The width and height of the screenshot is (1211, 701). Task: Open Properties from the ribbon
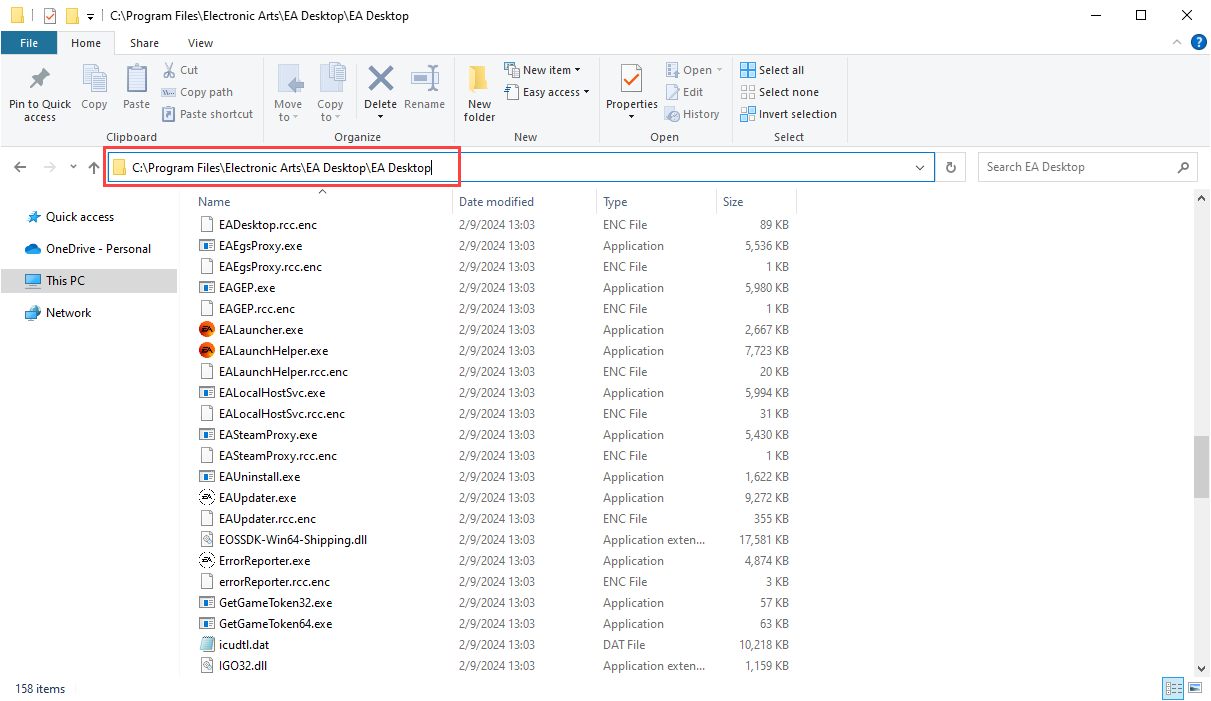pyautogui.click(x=631, y=80)
